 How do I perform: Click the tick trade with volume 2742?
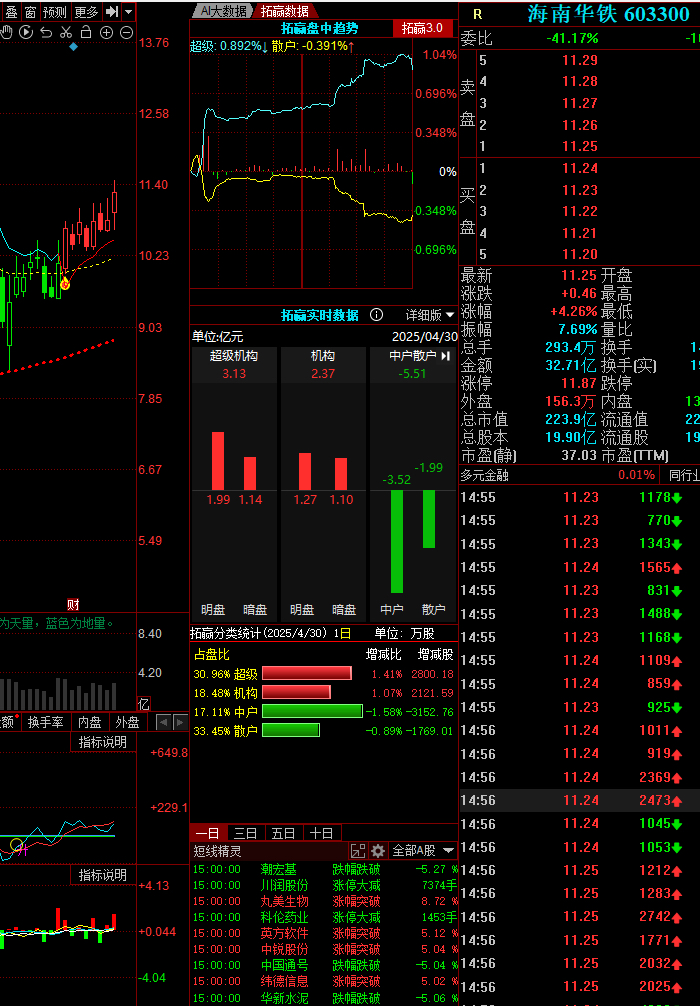[580, 916]
